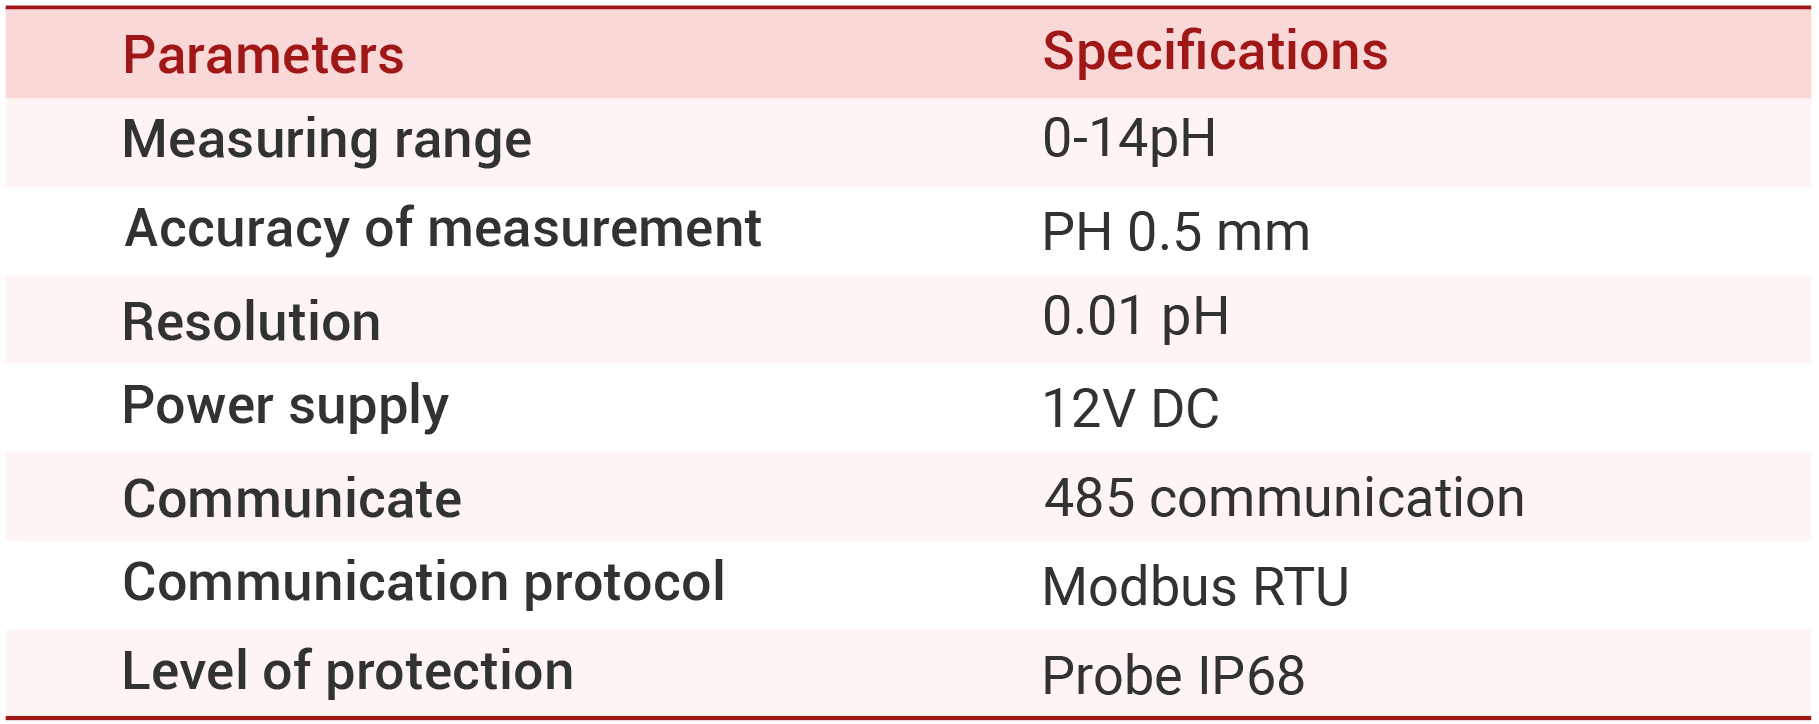This screenshot has height=724, width=1819.
Task: Click the Modbus RTU value
Action: point(1196,587)
